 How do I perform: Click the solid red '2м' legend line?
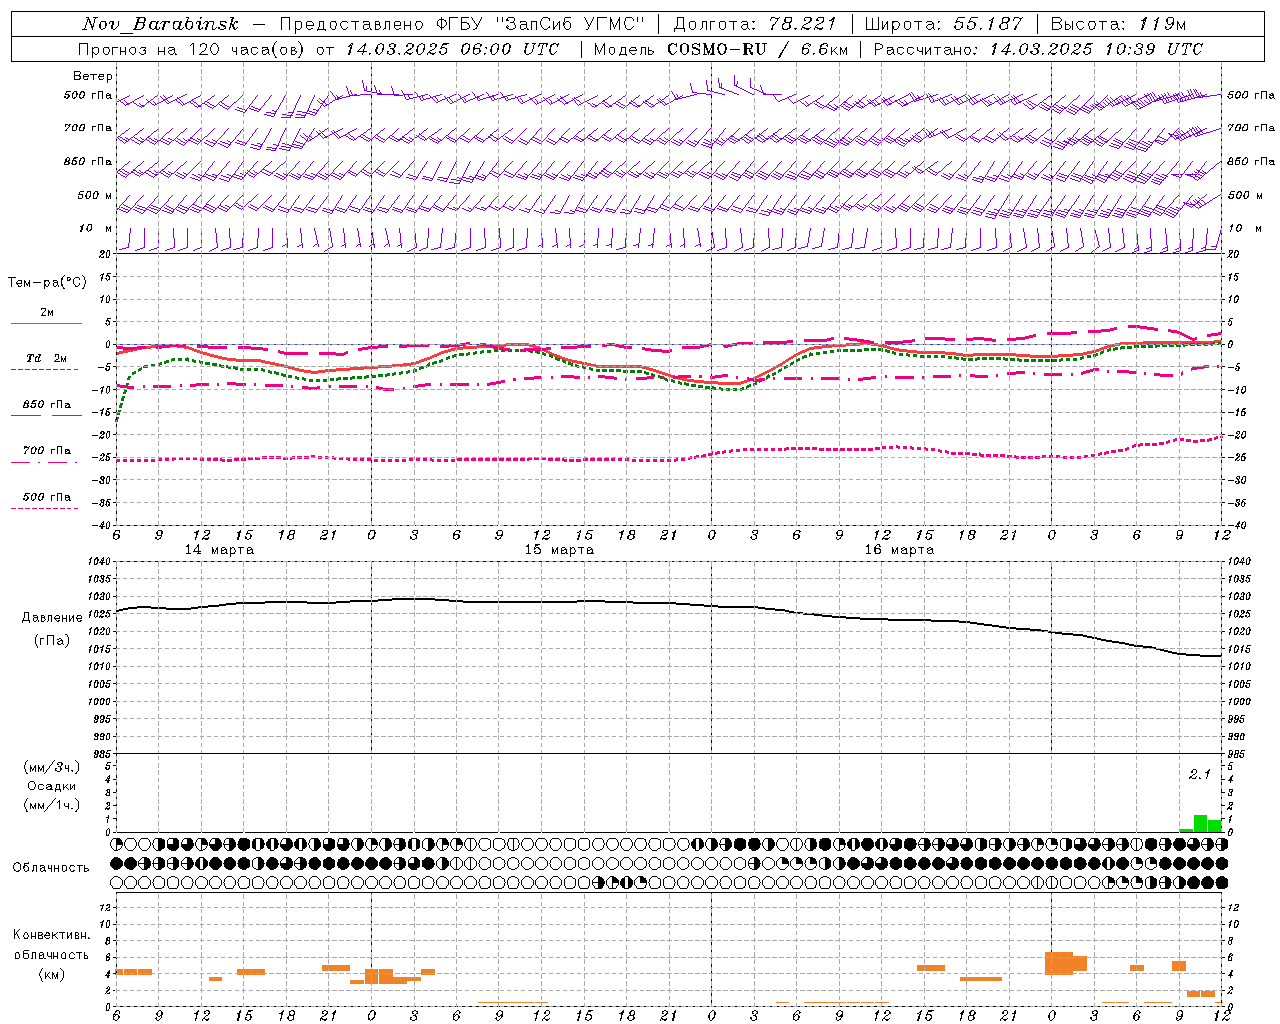pos(46,323)
